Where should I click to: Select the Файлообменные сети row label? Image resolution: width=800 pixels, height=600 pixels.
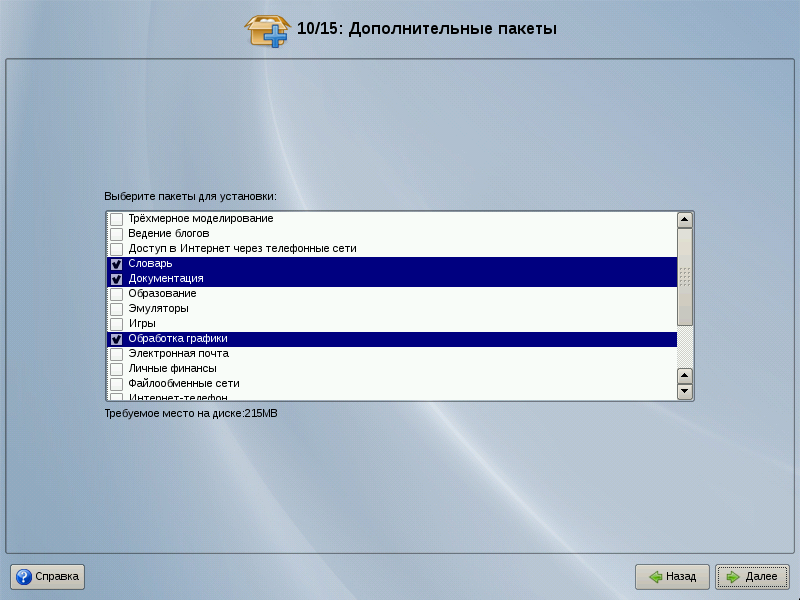pyautogui.click(x=183, y=384)
